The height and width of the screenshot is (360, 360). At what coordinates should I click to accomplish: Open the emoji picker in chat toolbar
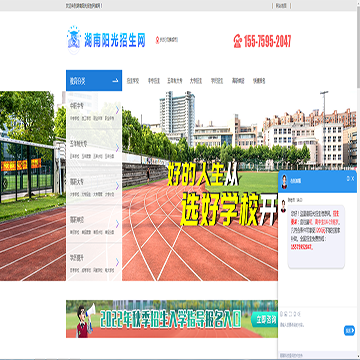[282, 314]
